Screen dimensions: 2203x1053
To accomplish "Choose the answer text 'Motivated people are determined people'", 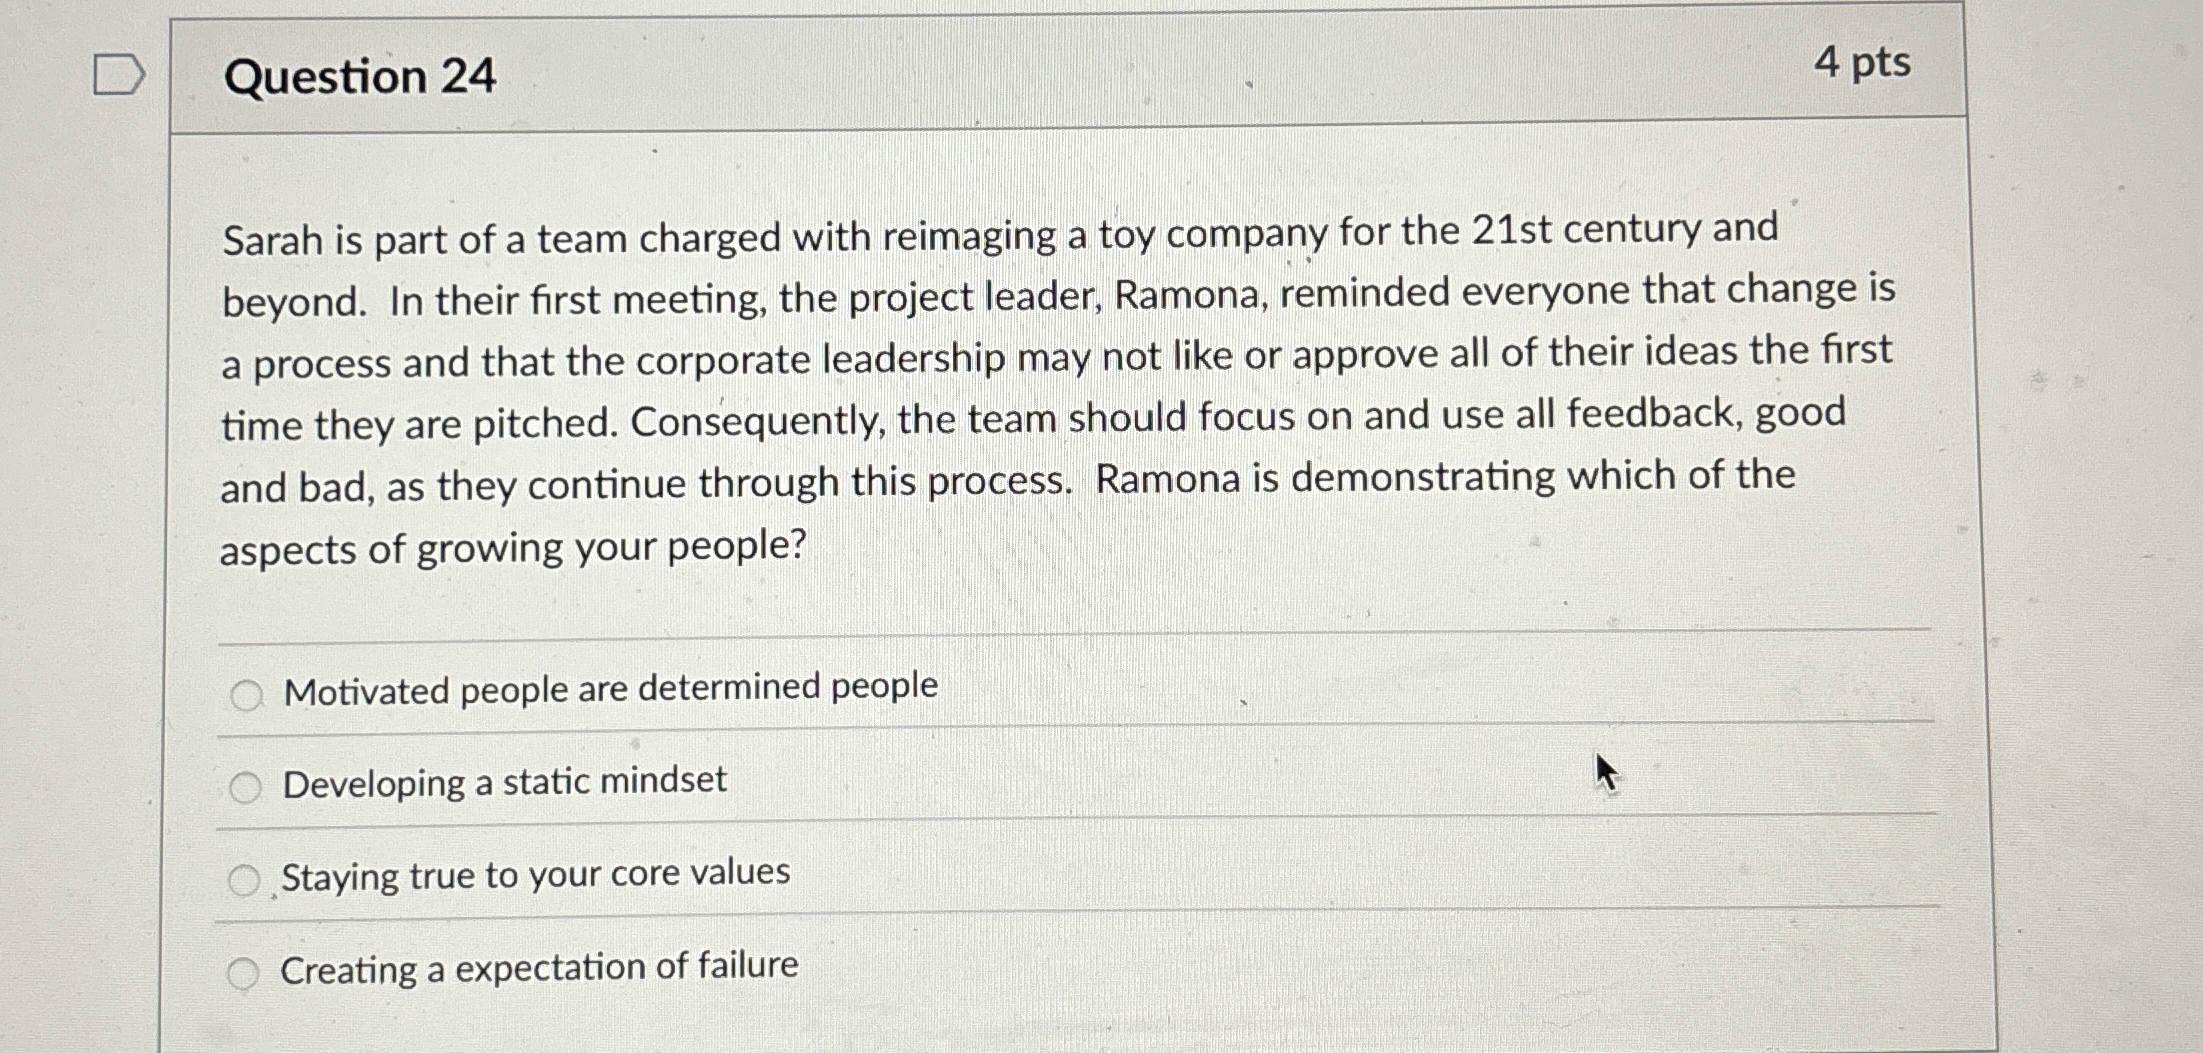I will [607, 688].
